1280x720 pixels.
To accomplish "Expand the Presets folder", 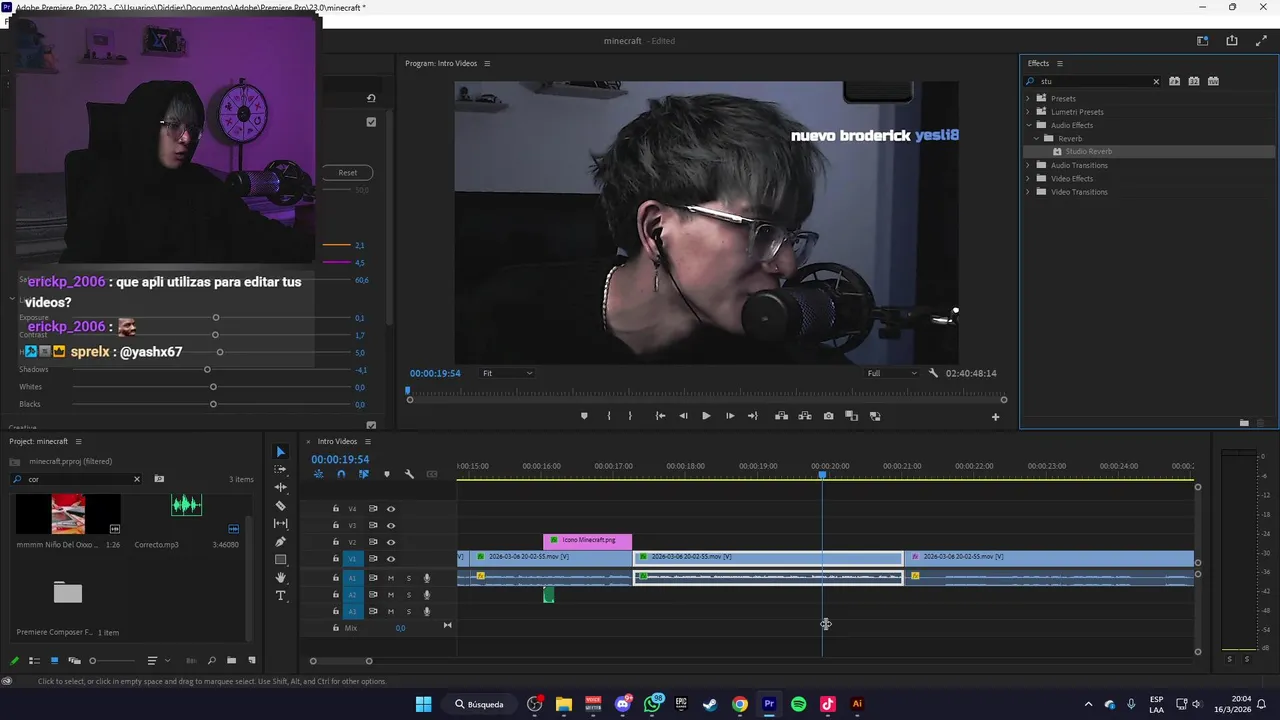I will tap(1028, 99).
